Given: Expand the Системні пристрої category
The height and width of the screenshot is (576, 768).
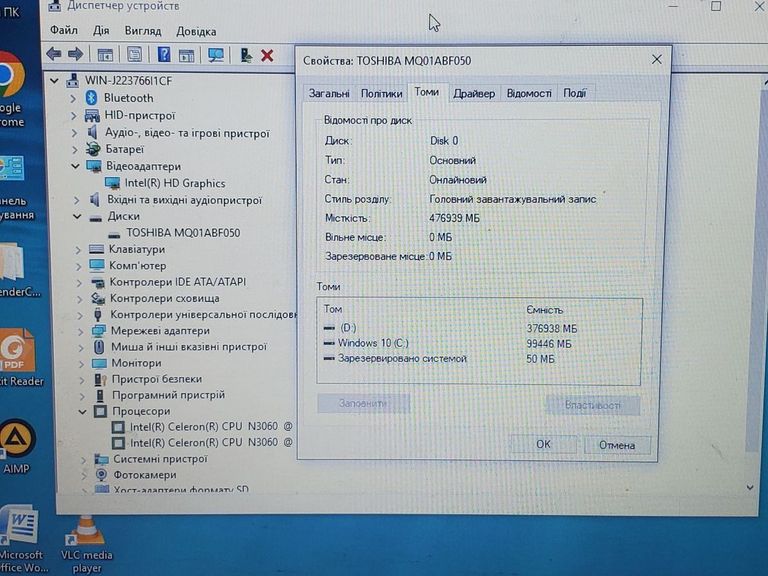Looking at the screenshot, I should point(84,459).
